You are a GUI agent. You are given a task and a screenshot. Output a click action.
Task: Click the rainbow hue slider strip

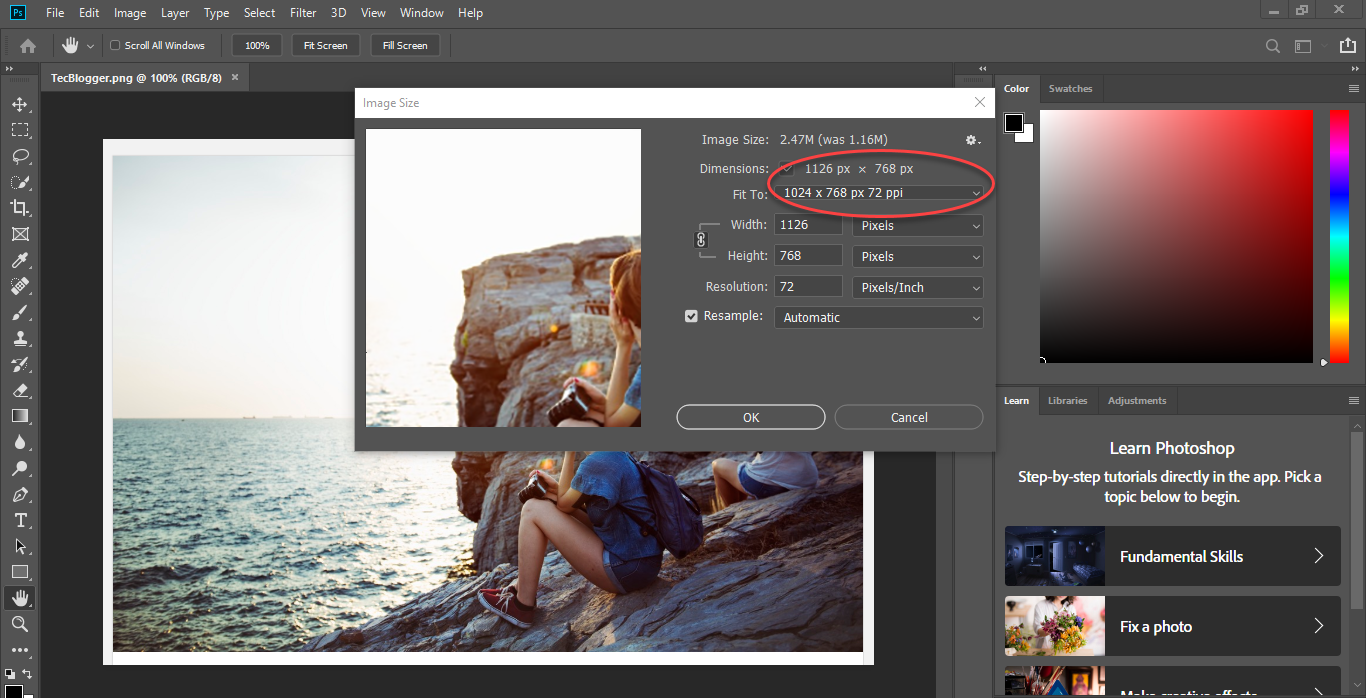pyautogui.click(x=1338, y=235)
